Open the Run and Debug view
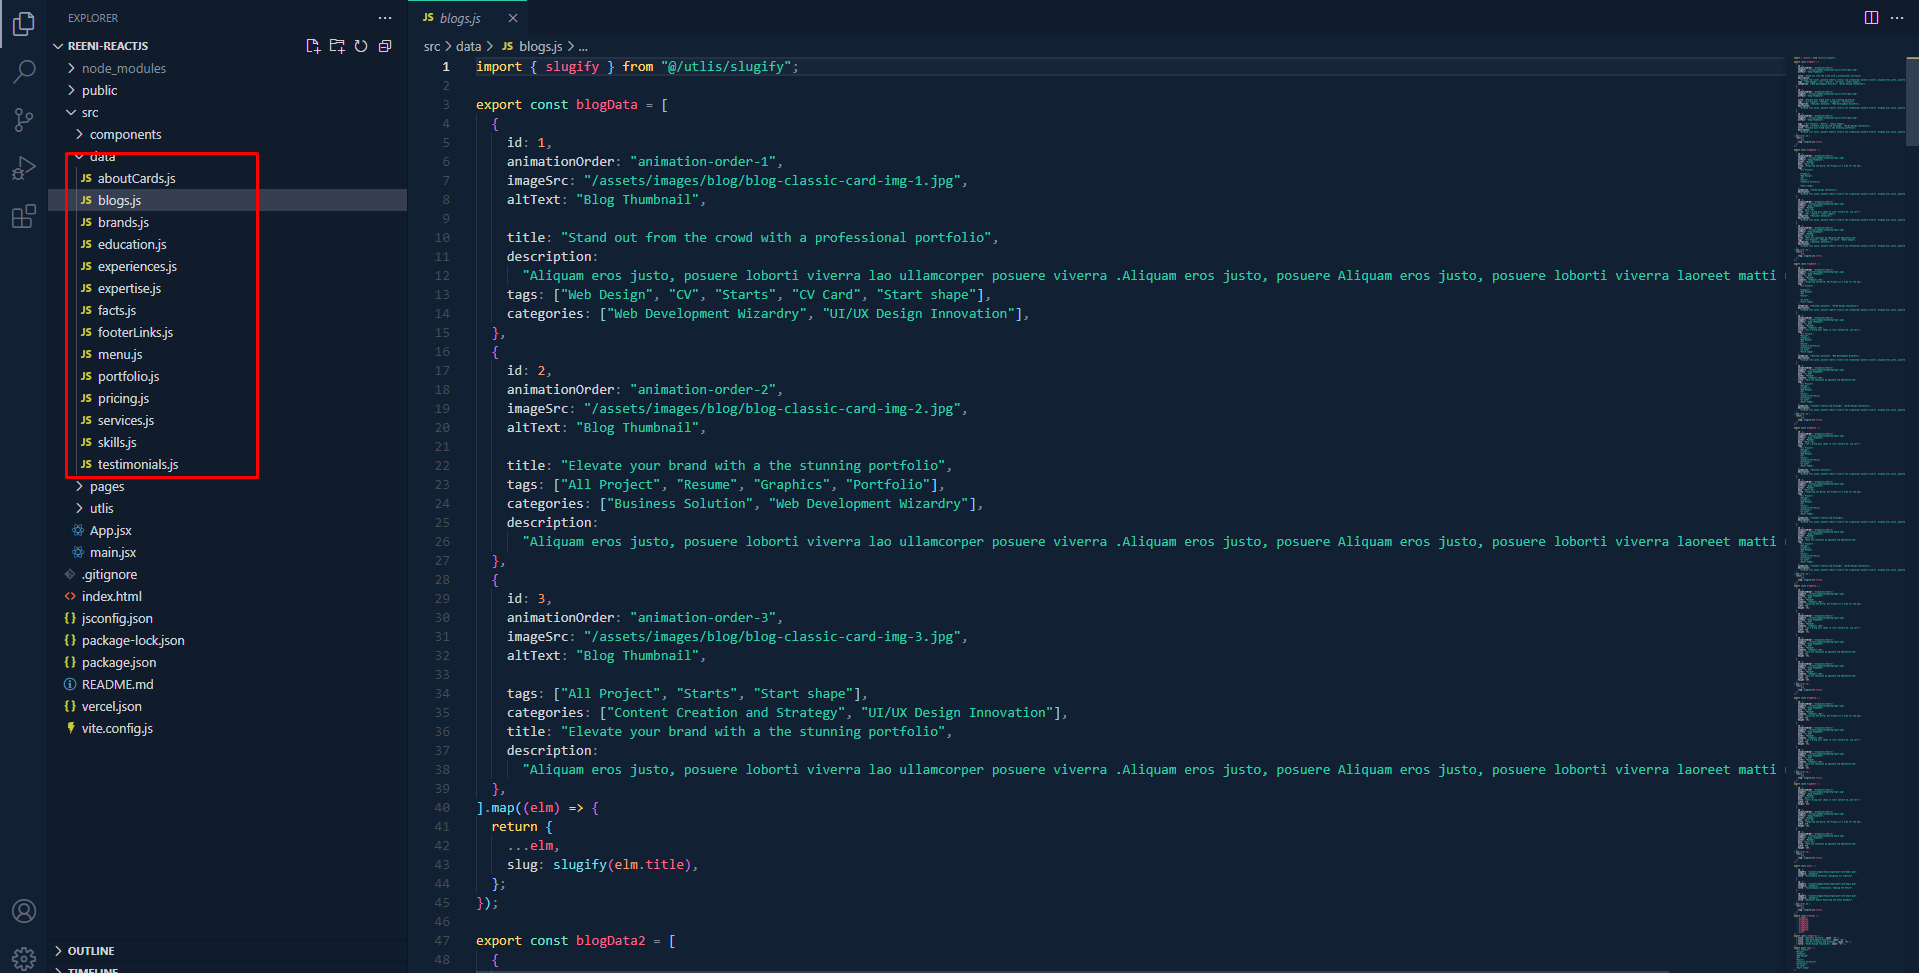 pyautogui.click(x=24, y=168)
